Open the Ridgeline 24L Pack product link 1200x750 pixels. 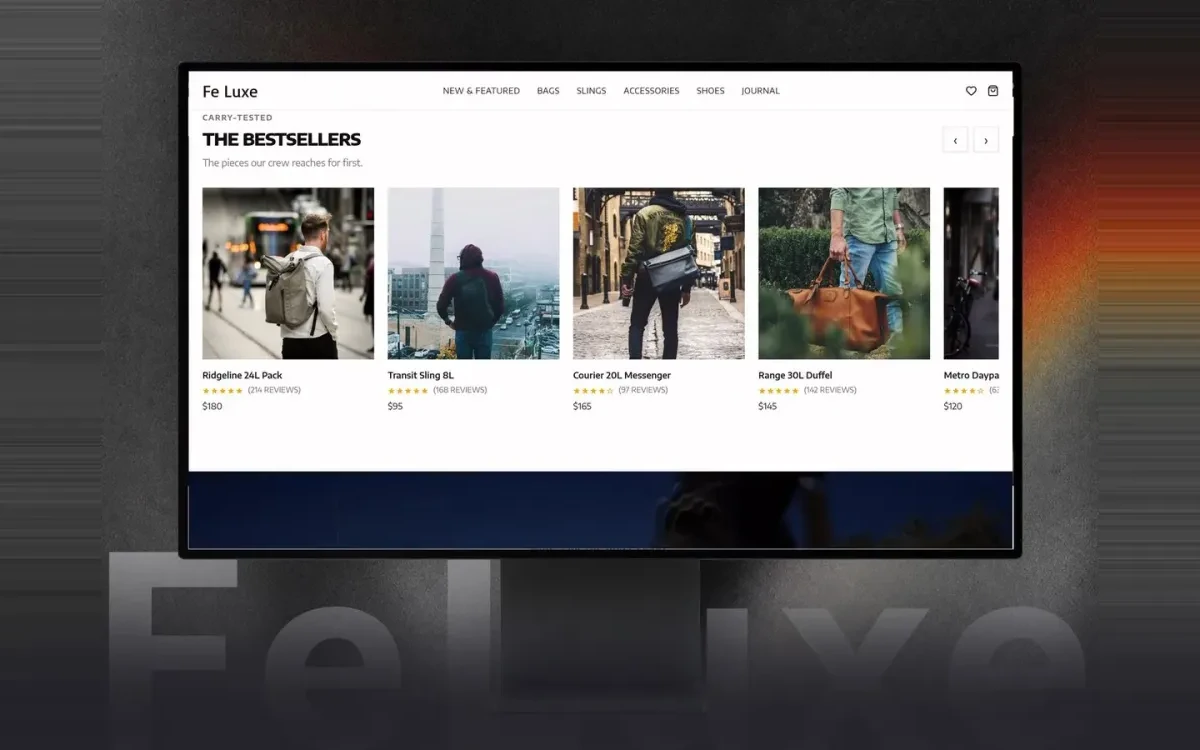[x=242, y=376]
